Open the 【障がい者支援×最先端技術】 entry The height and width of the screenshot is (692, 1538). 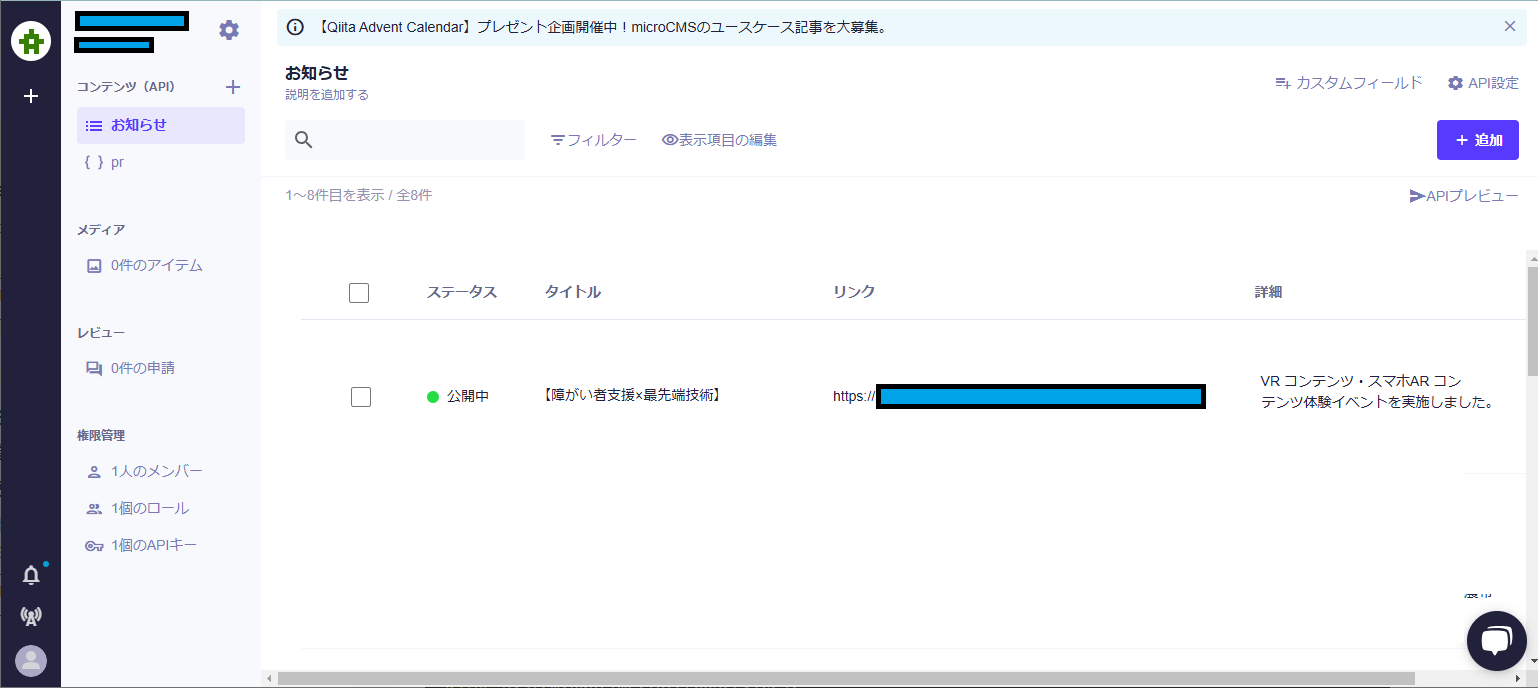pos(631,395)
